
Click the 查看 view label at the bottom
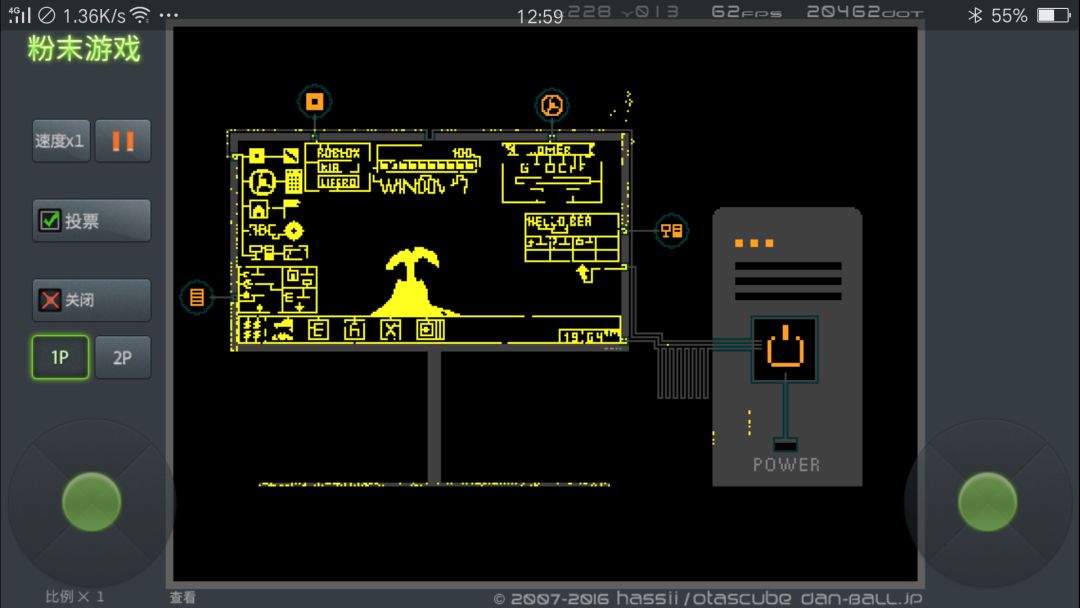(183, 598)
